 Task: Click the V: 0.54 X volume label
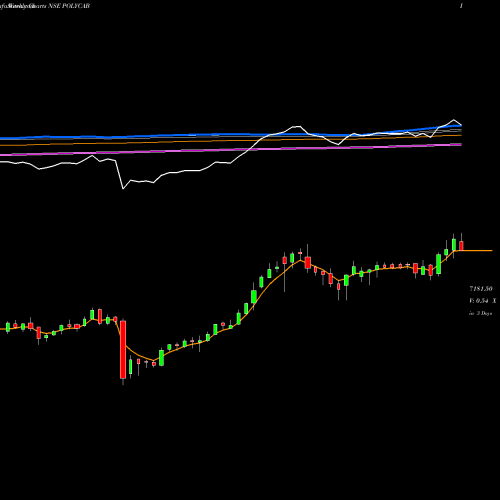coord(483,301)
